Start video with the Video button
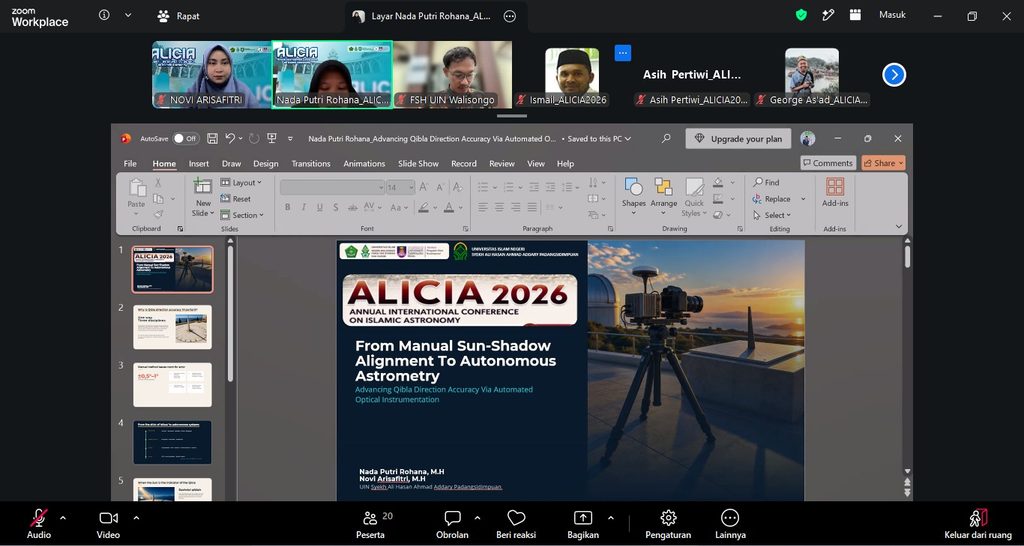This screenshot has width=1024, height=546. [108, 524]
